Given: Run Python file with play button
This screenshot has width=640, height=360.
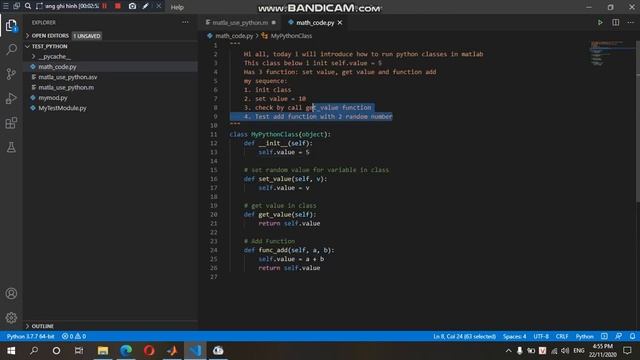Looking at the screenshot, I should pyautogui.click(x=600, y=22).
